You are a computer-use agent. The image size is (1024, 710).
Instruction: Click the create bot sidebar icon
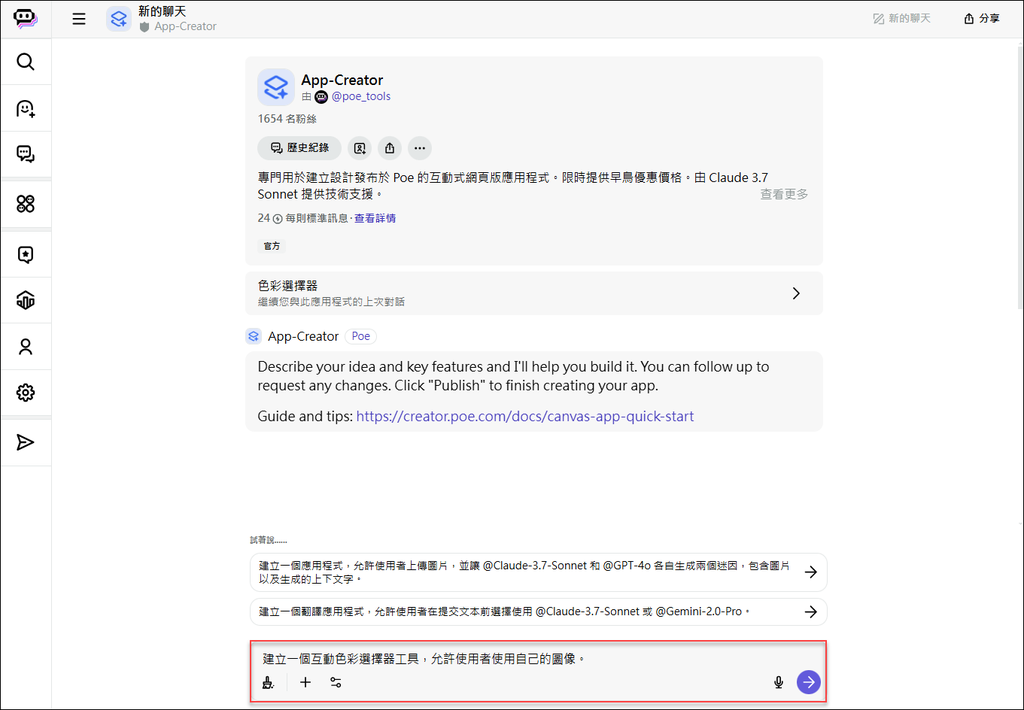click(x=25, y=108)
